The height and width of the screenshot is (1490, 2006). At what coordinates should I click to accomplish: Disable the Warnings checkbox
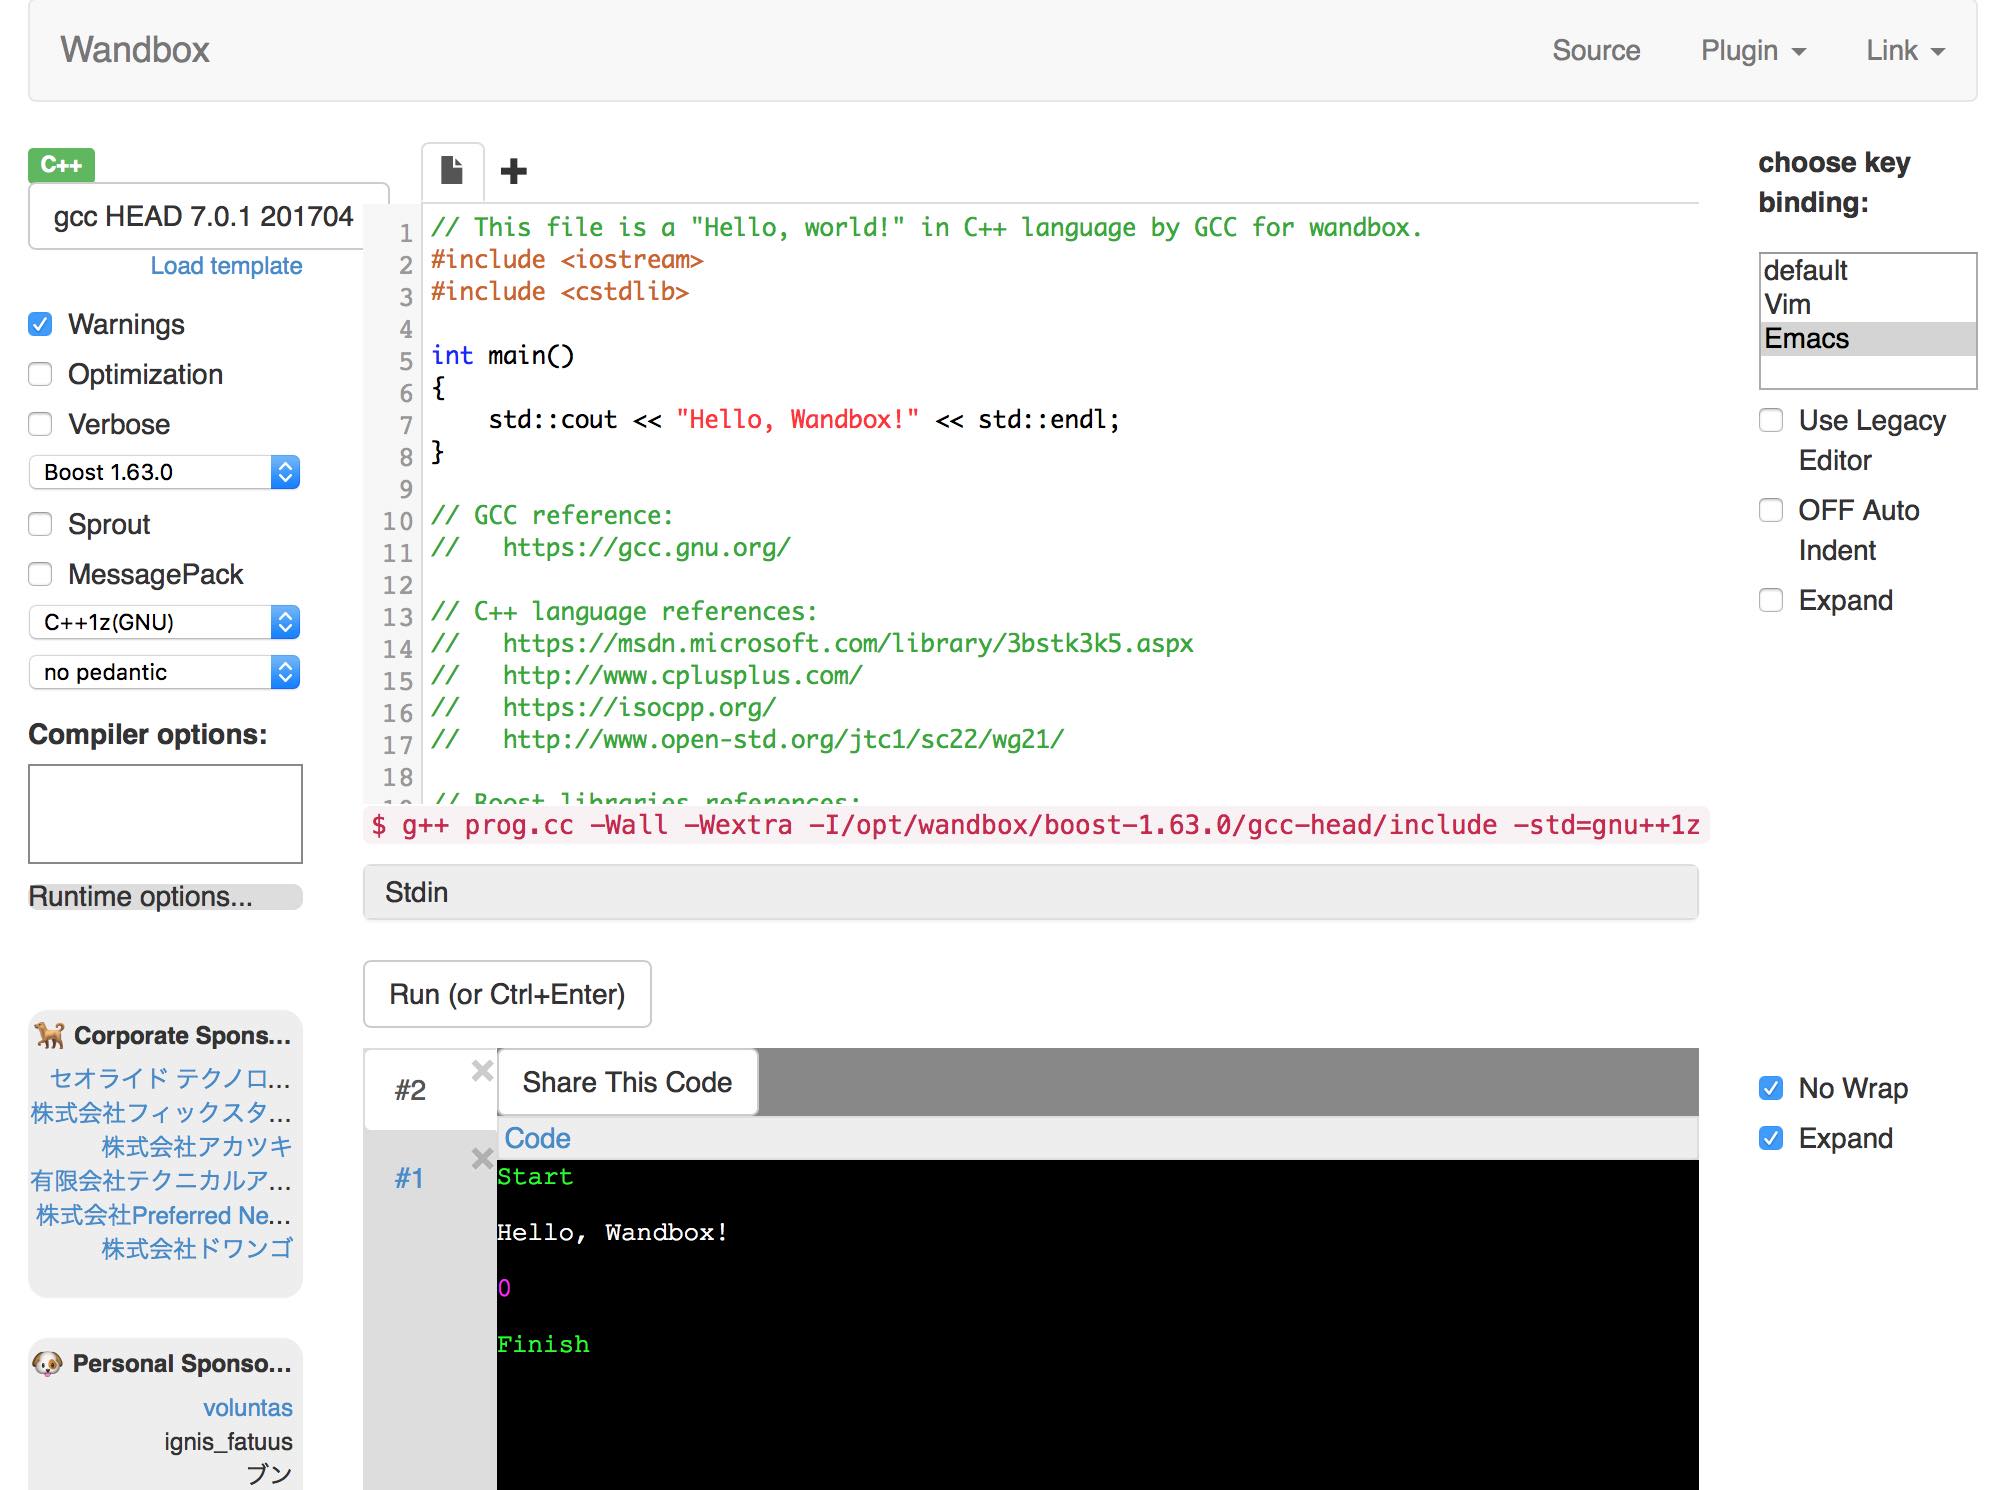click(x=40, y=323)
